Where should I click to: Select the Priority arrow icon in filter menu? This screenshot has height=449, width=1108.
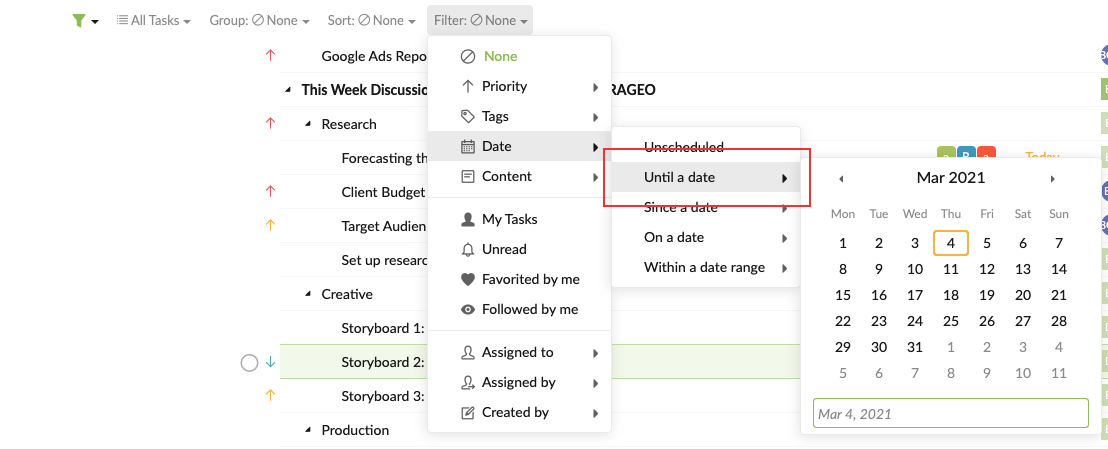pos(467,86)
